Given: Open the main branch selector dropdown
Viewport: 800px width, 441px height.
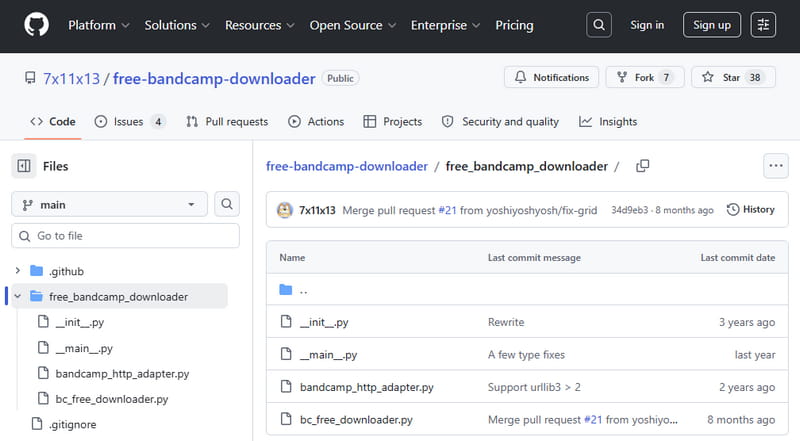Looking at the screenshot, I should [109, 204].
